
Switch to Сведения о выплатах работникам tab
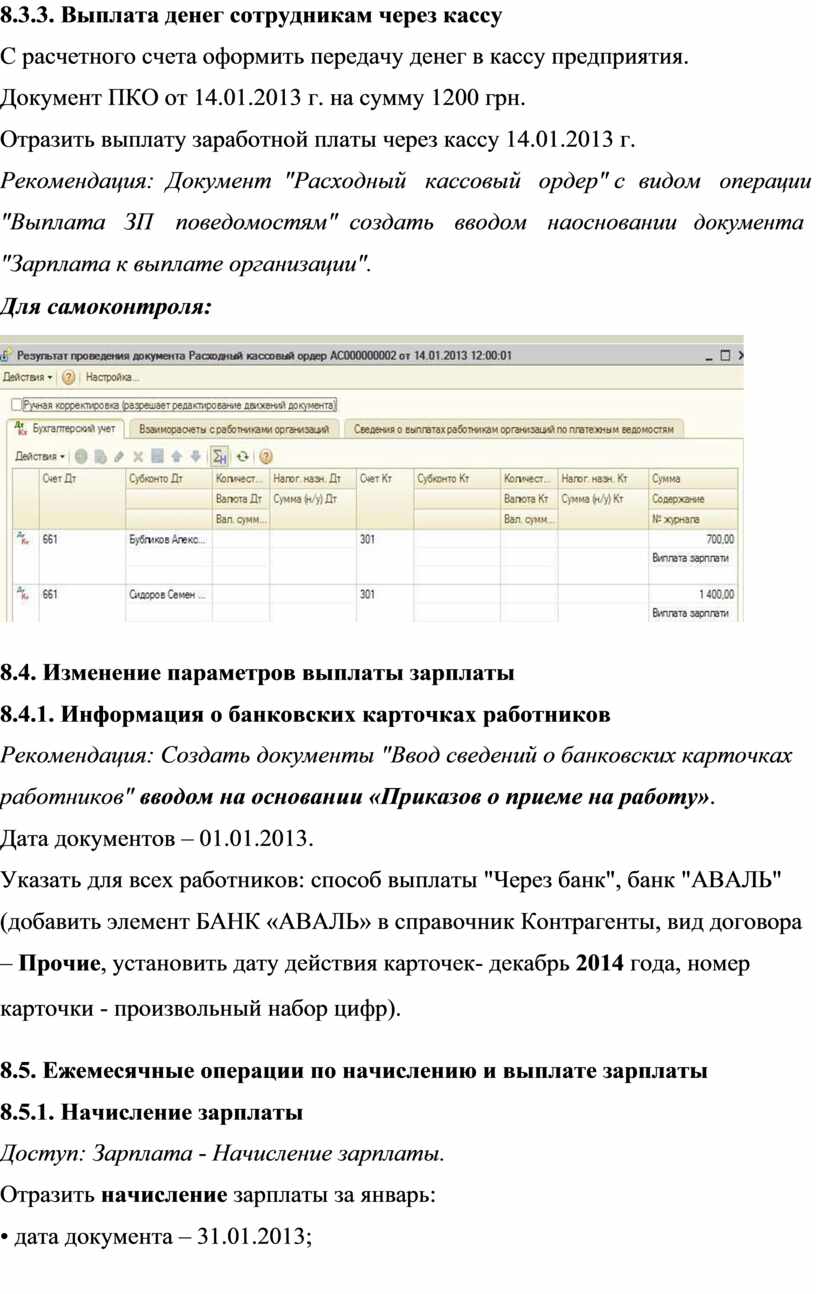pos(515,429)
